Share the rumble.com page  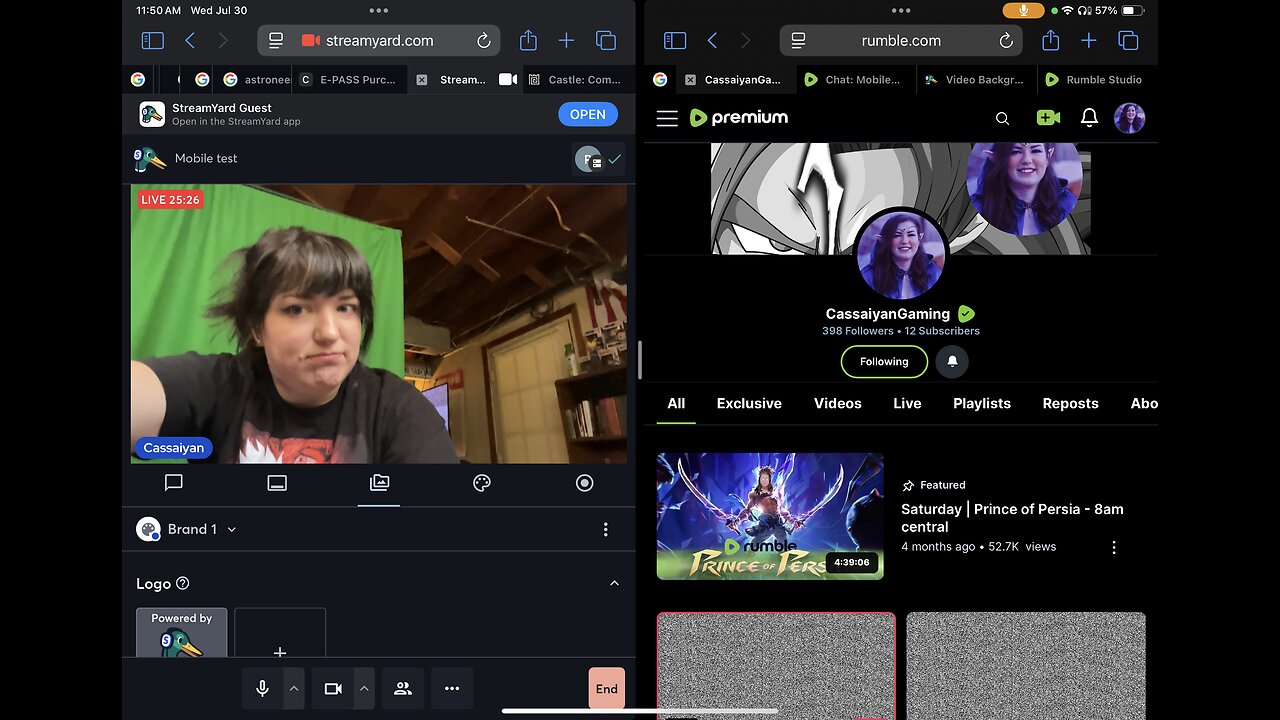point(1050,40)
